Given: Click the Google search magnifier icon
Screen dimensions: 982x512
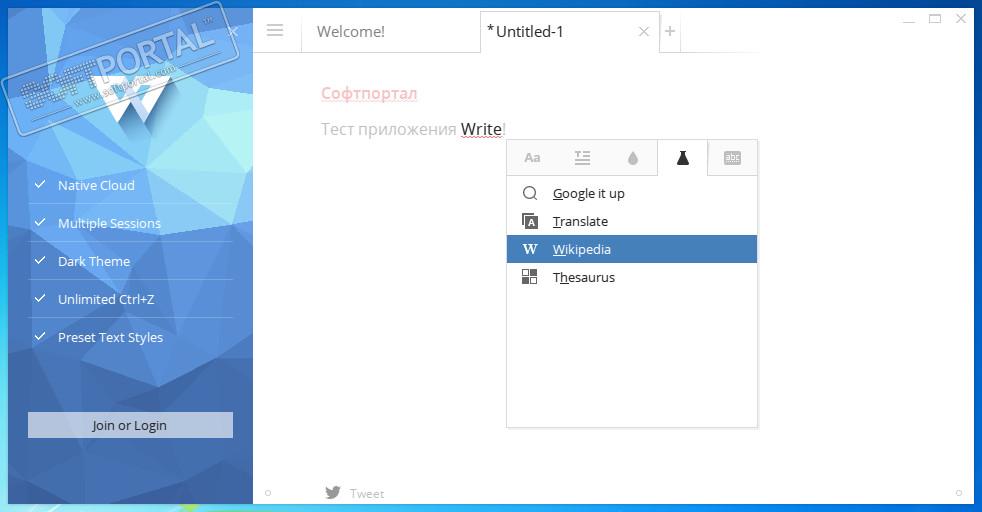Looking at the screenshot, I should 530,193.
